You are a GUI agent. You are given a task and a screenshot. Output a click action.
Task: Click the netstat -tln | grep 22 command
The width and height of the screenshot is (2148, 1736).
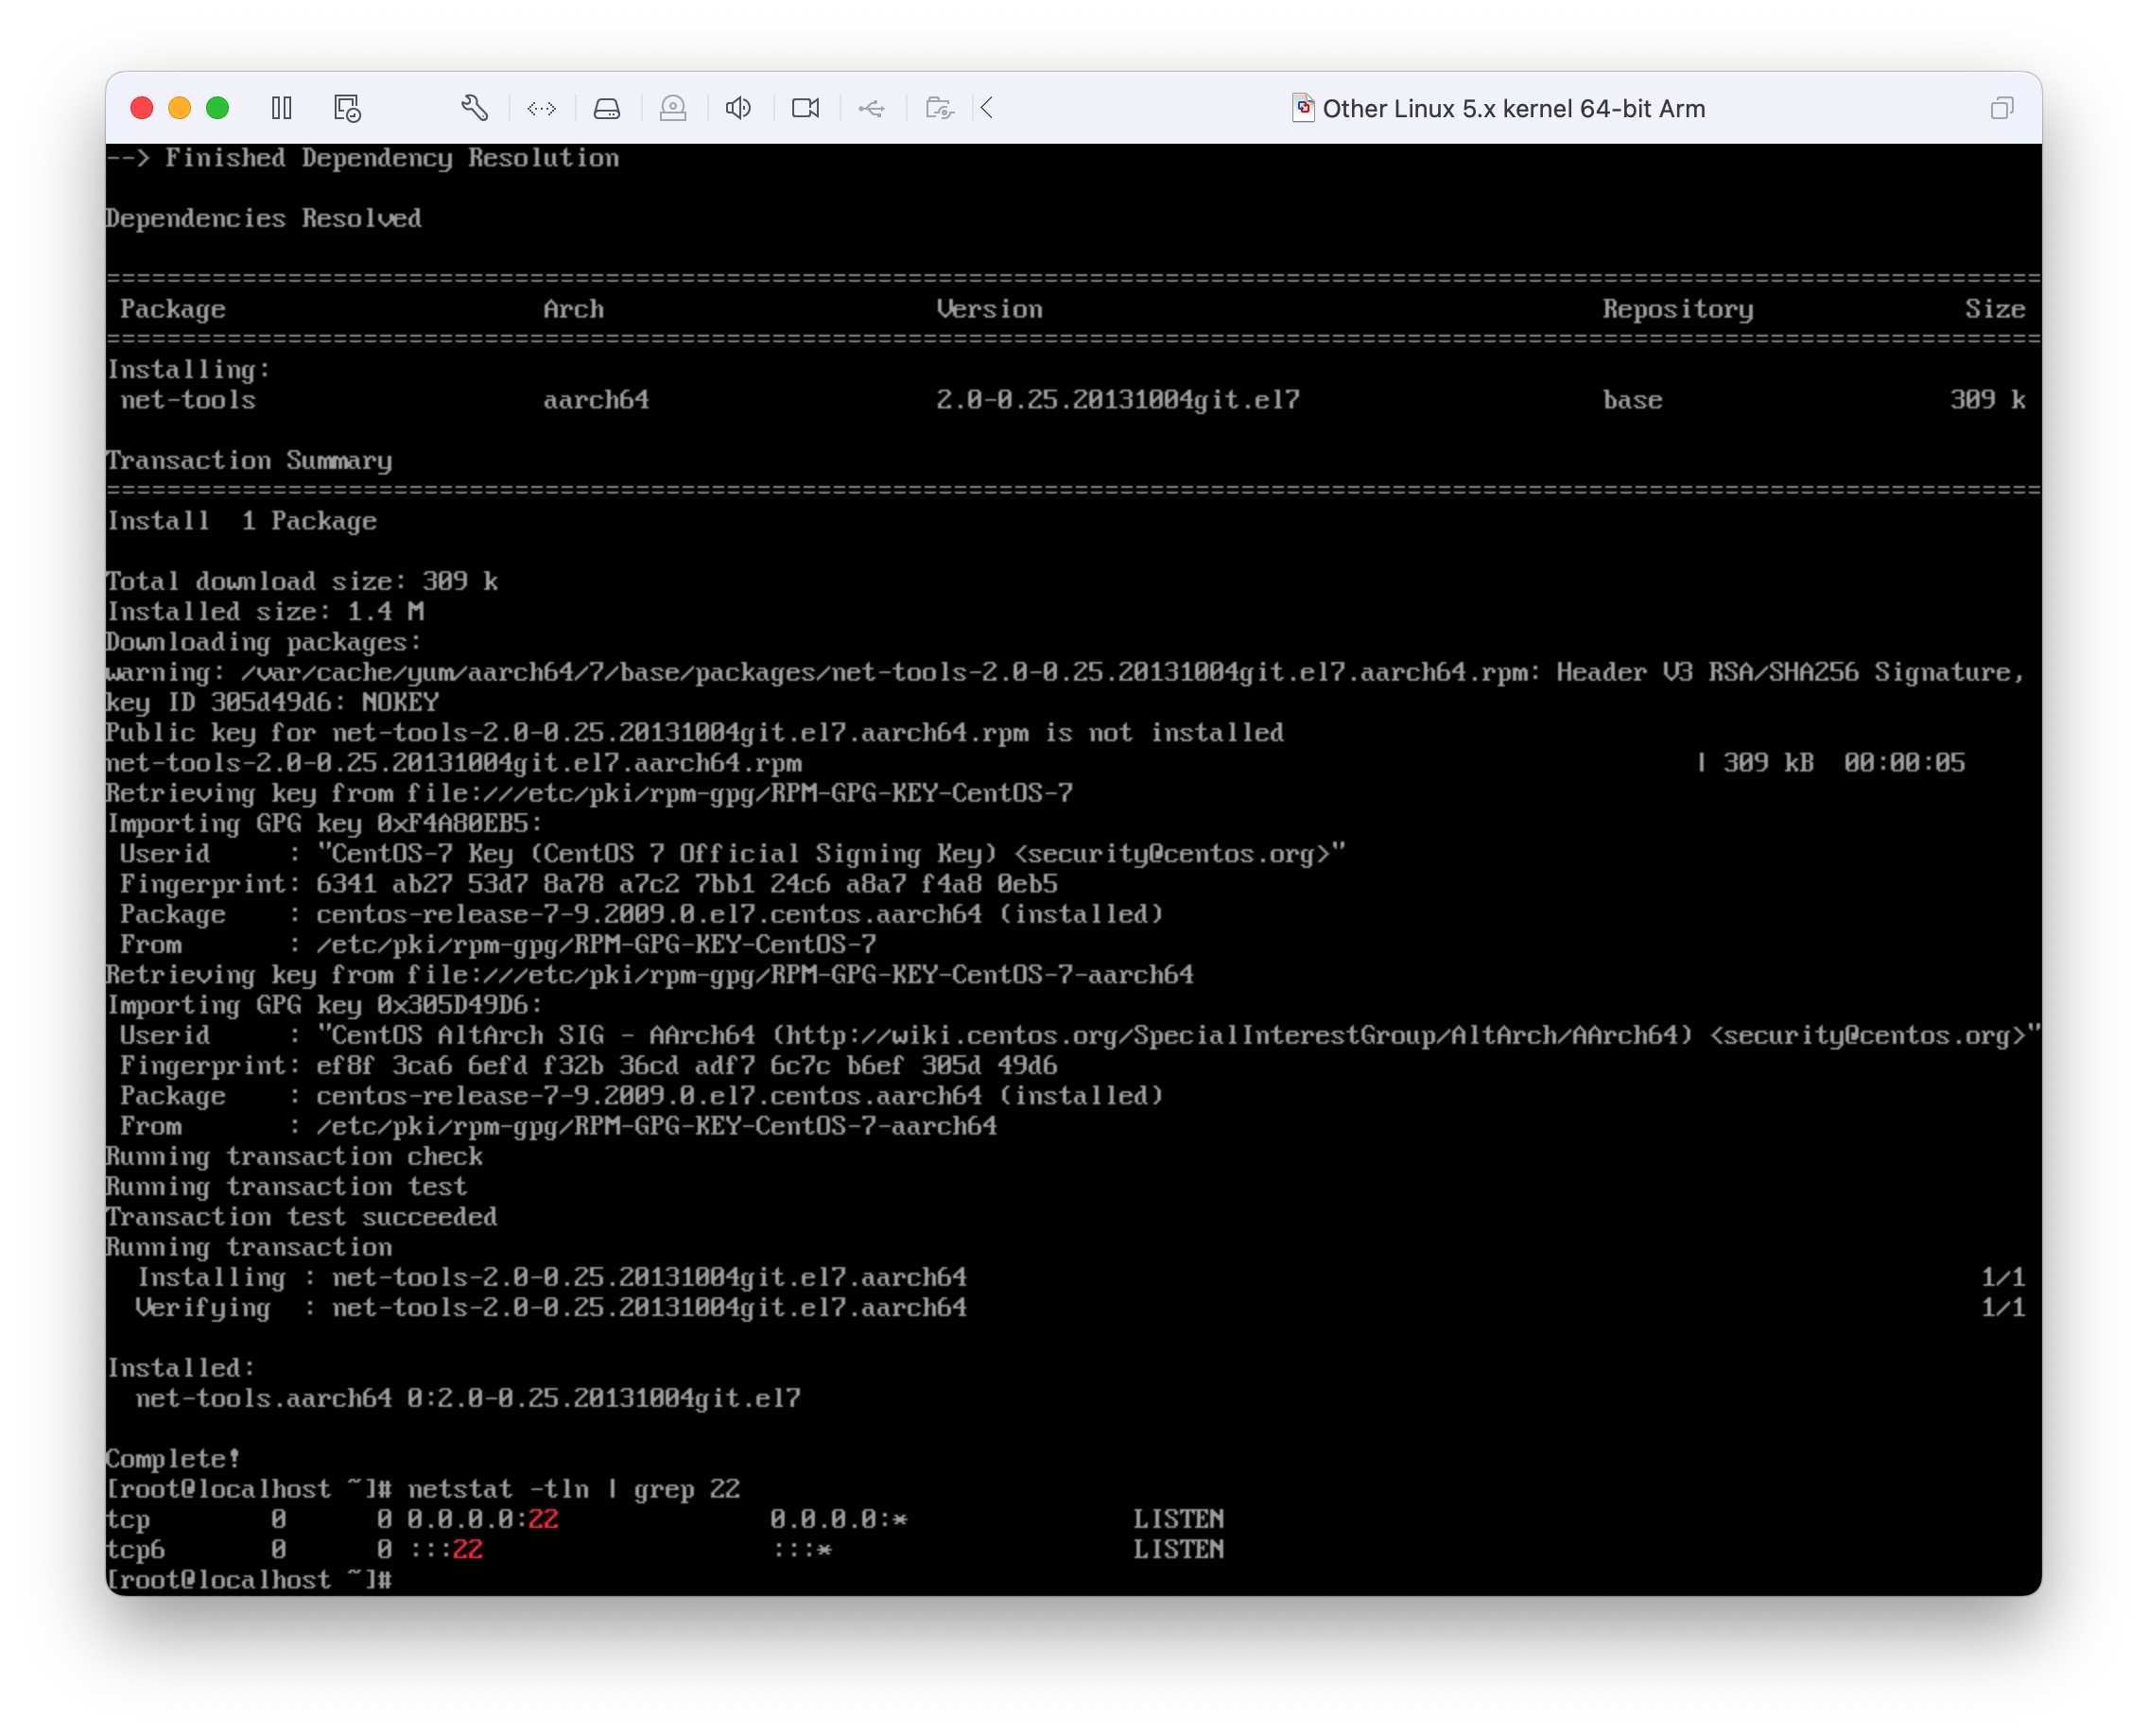pos(574,1489)
